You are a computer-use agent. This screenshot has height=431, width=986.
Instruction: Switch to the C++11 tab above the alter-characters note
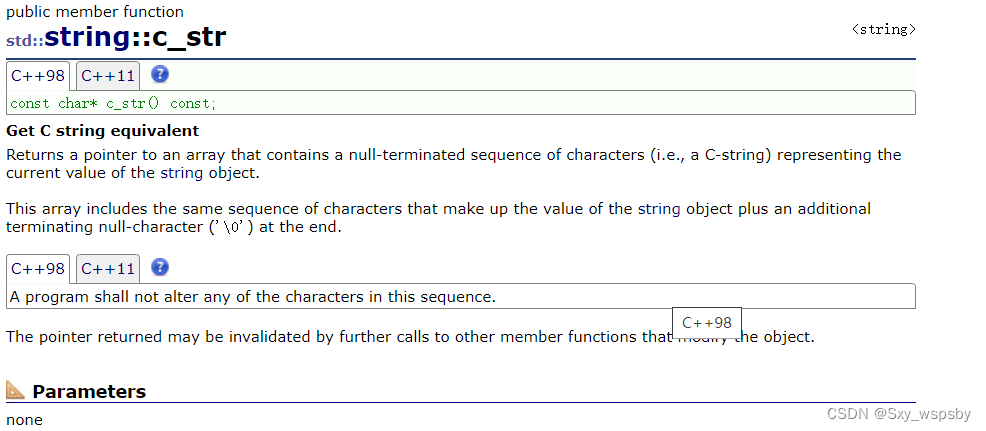(x=108, y=269)
